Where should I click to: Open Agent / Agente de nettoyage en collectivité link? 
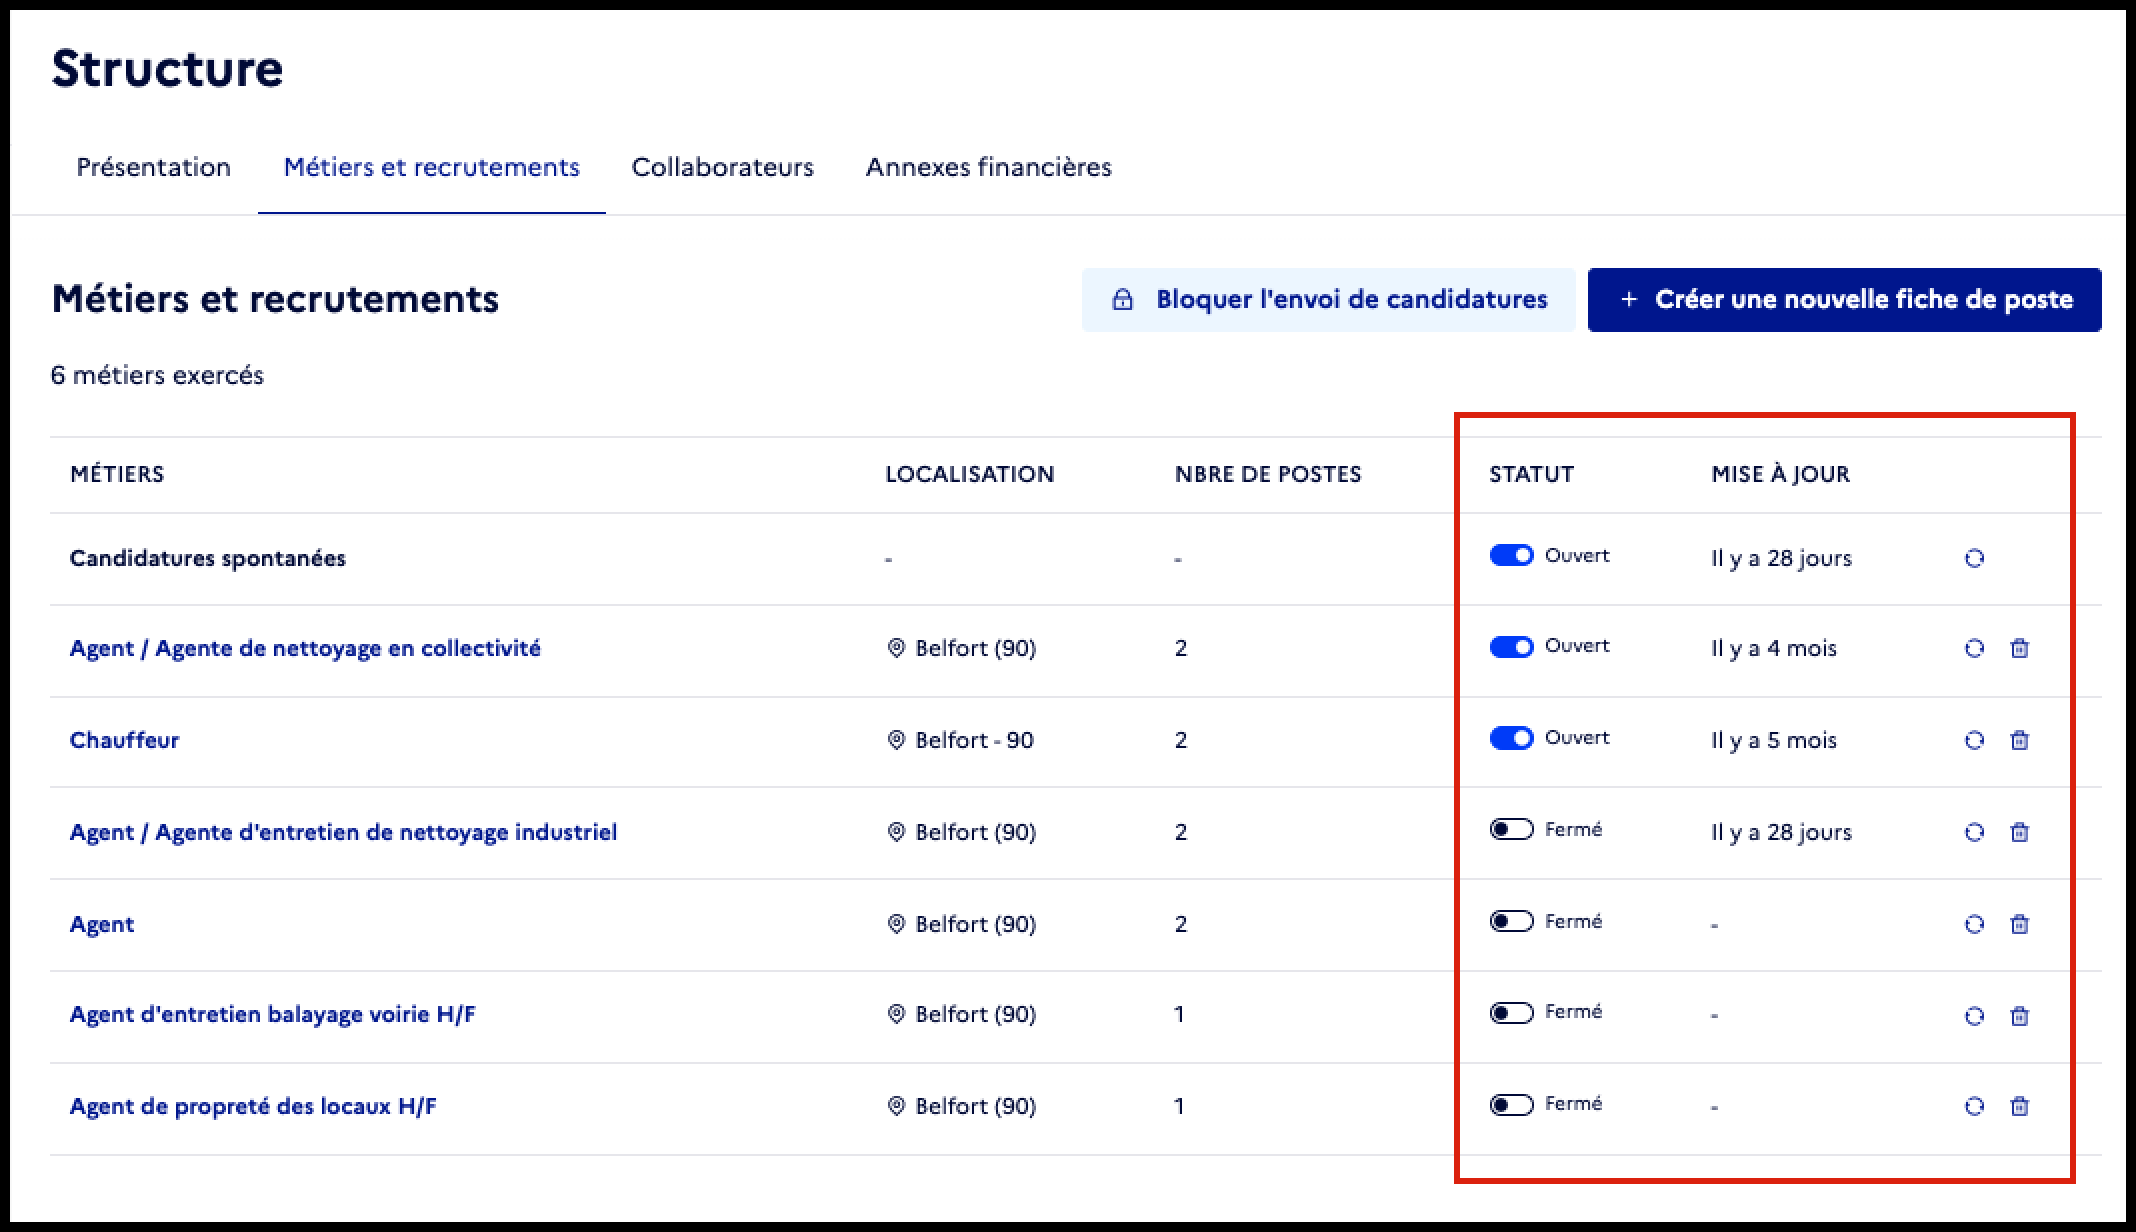click(305, 648)
